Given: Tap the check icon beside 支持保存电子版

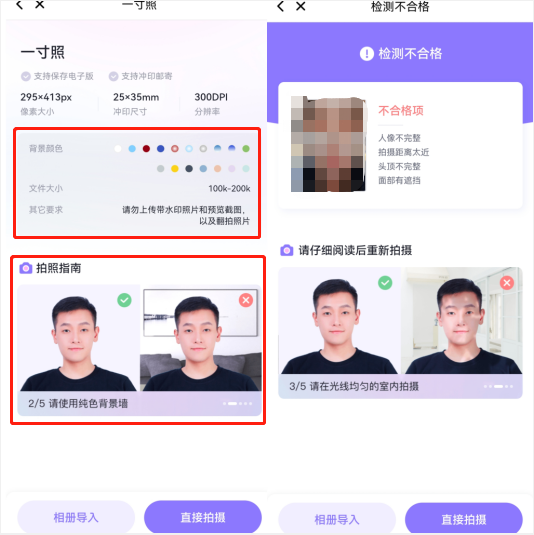Looking at the screenshot, I should point(26,76).
